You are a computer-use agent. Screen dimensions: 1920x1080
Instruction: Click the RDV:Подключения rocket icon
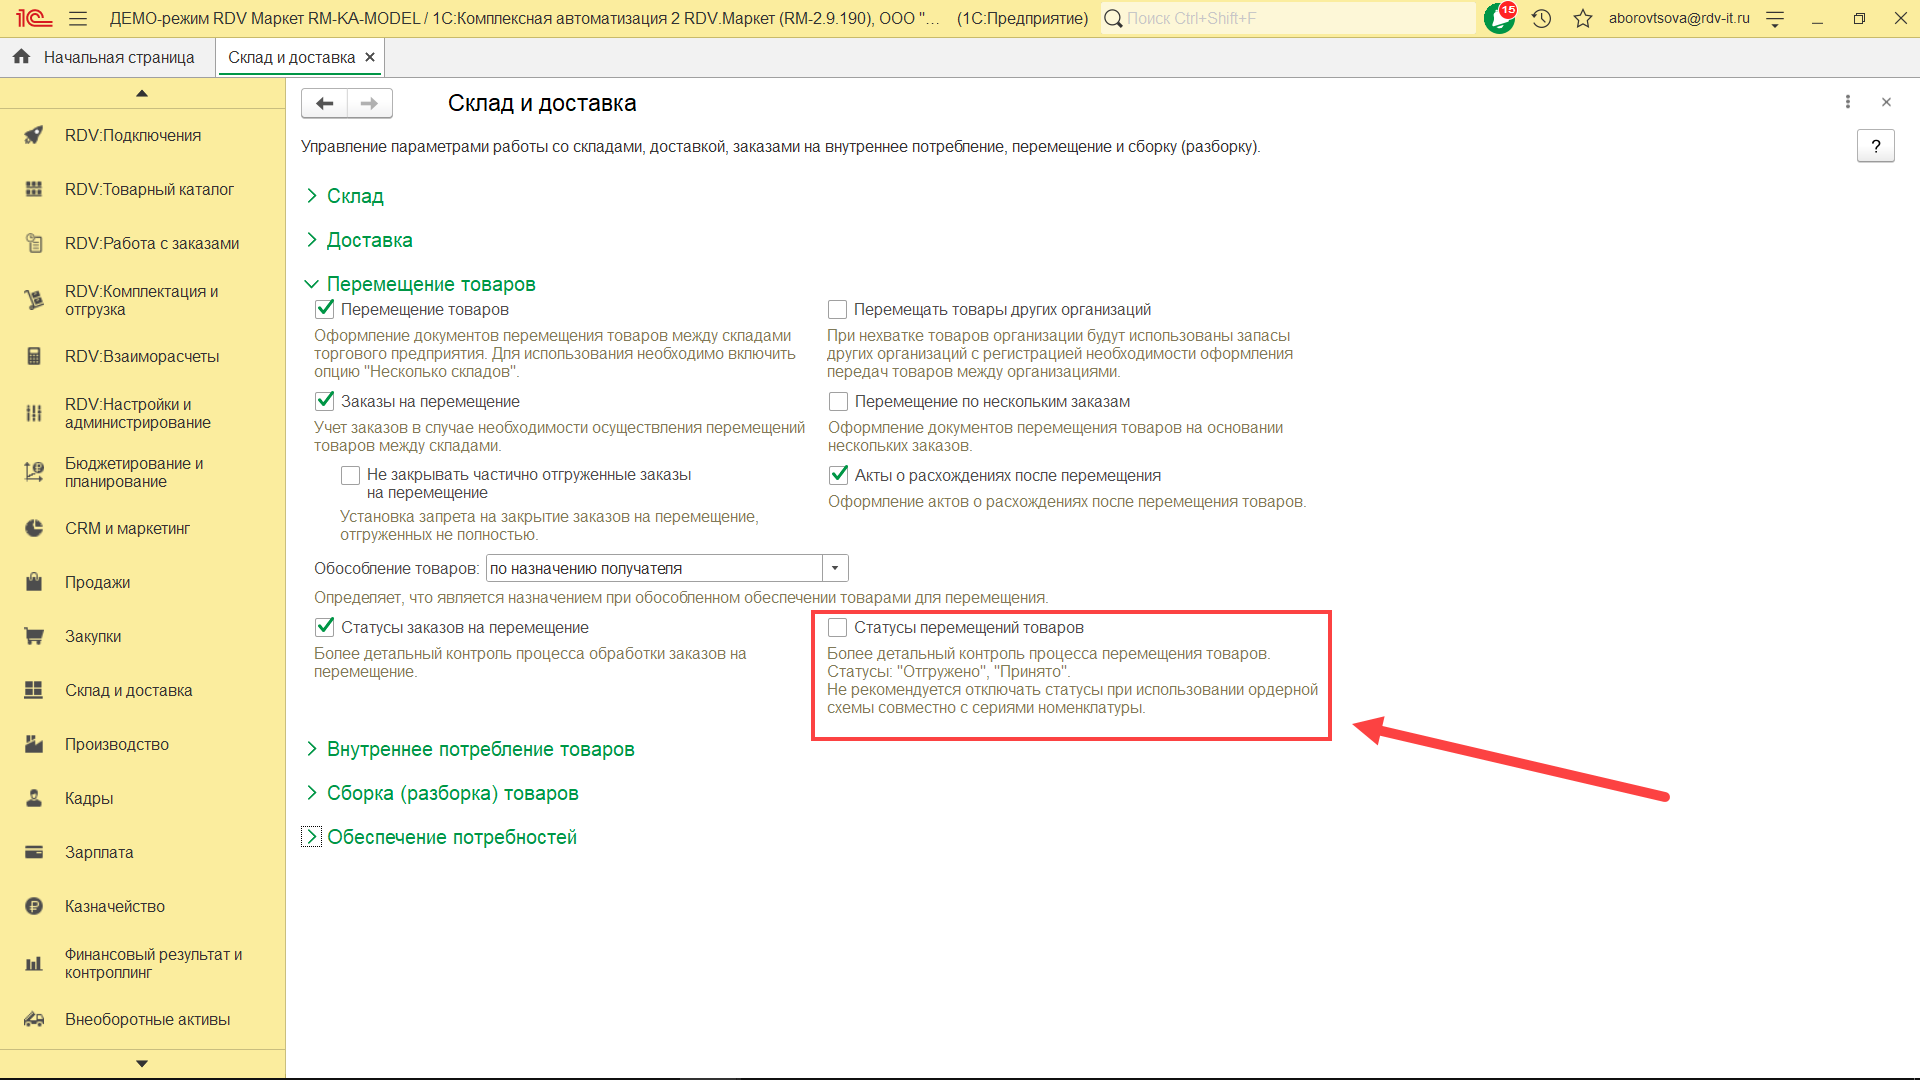(34, 135)
